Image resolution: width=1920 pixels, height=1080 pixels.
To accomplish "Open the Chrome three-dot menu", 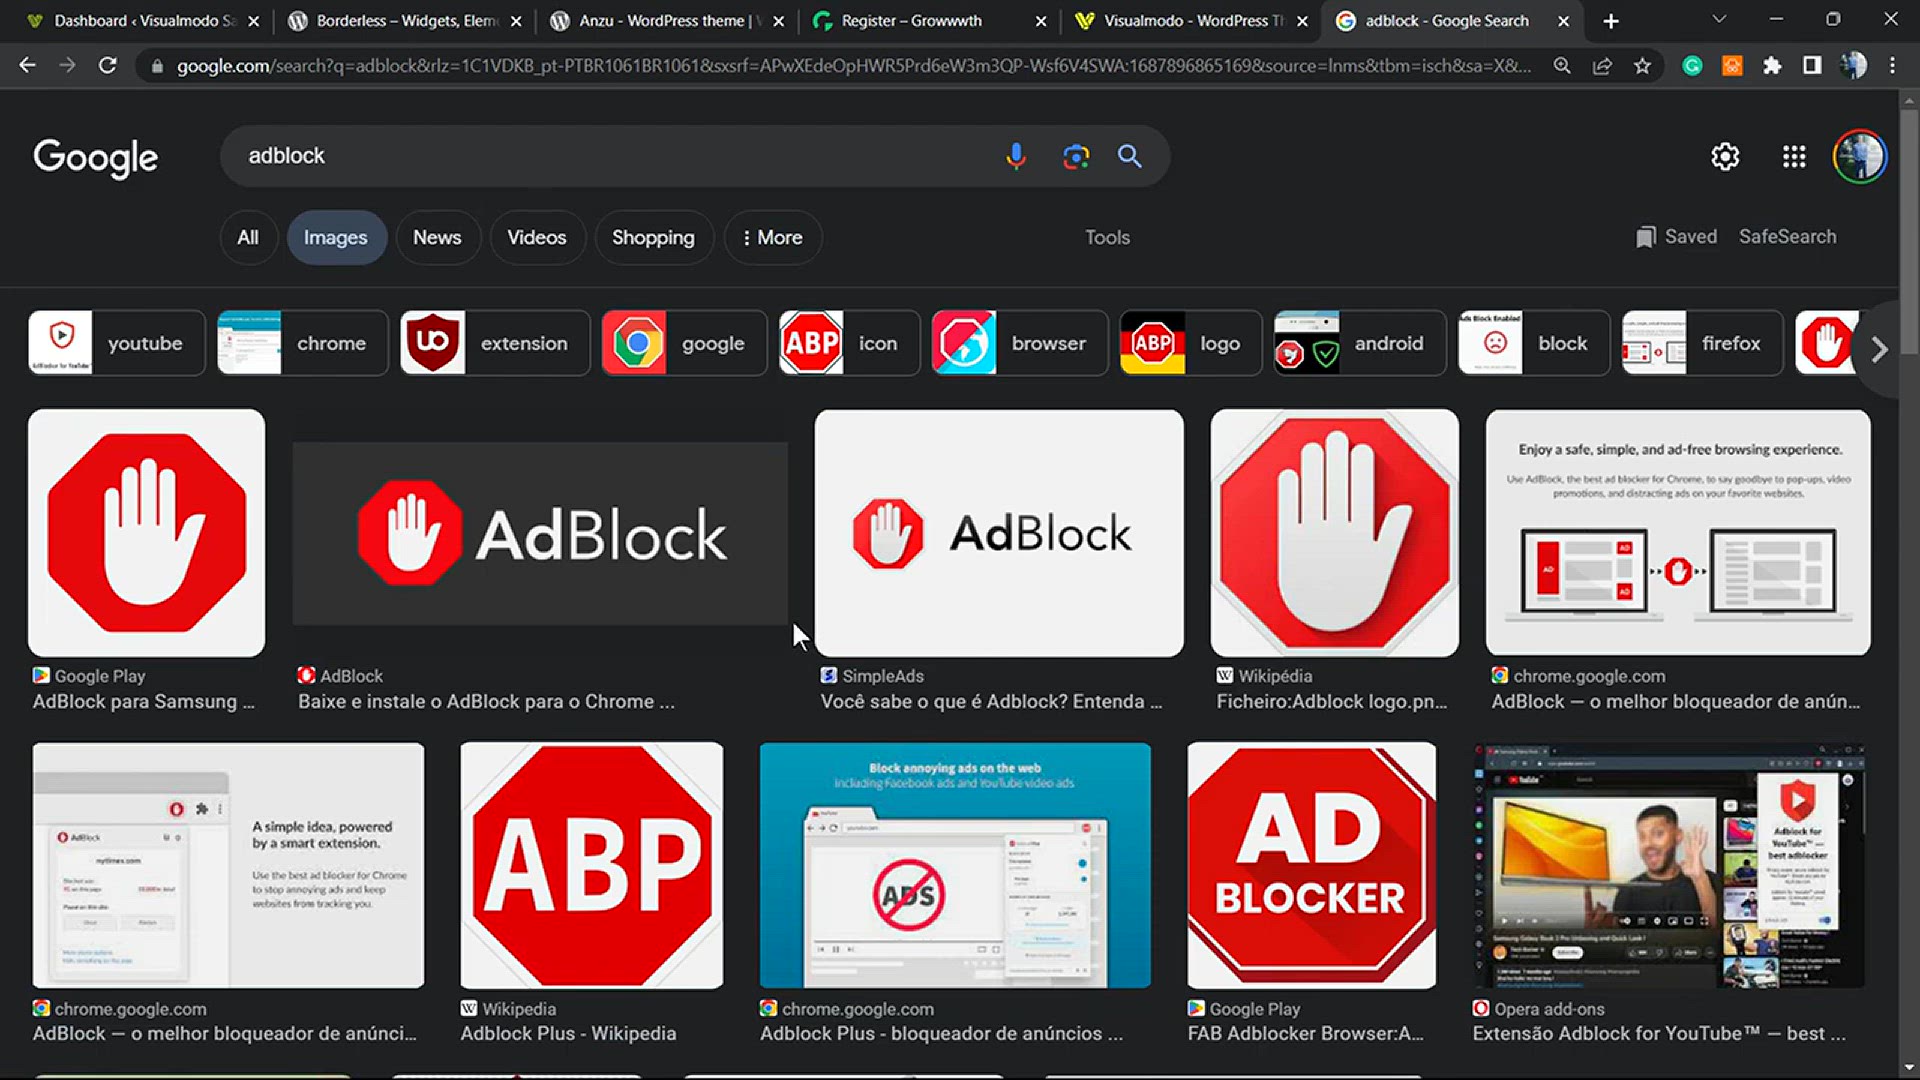I will coord(1892,65).
